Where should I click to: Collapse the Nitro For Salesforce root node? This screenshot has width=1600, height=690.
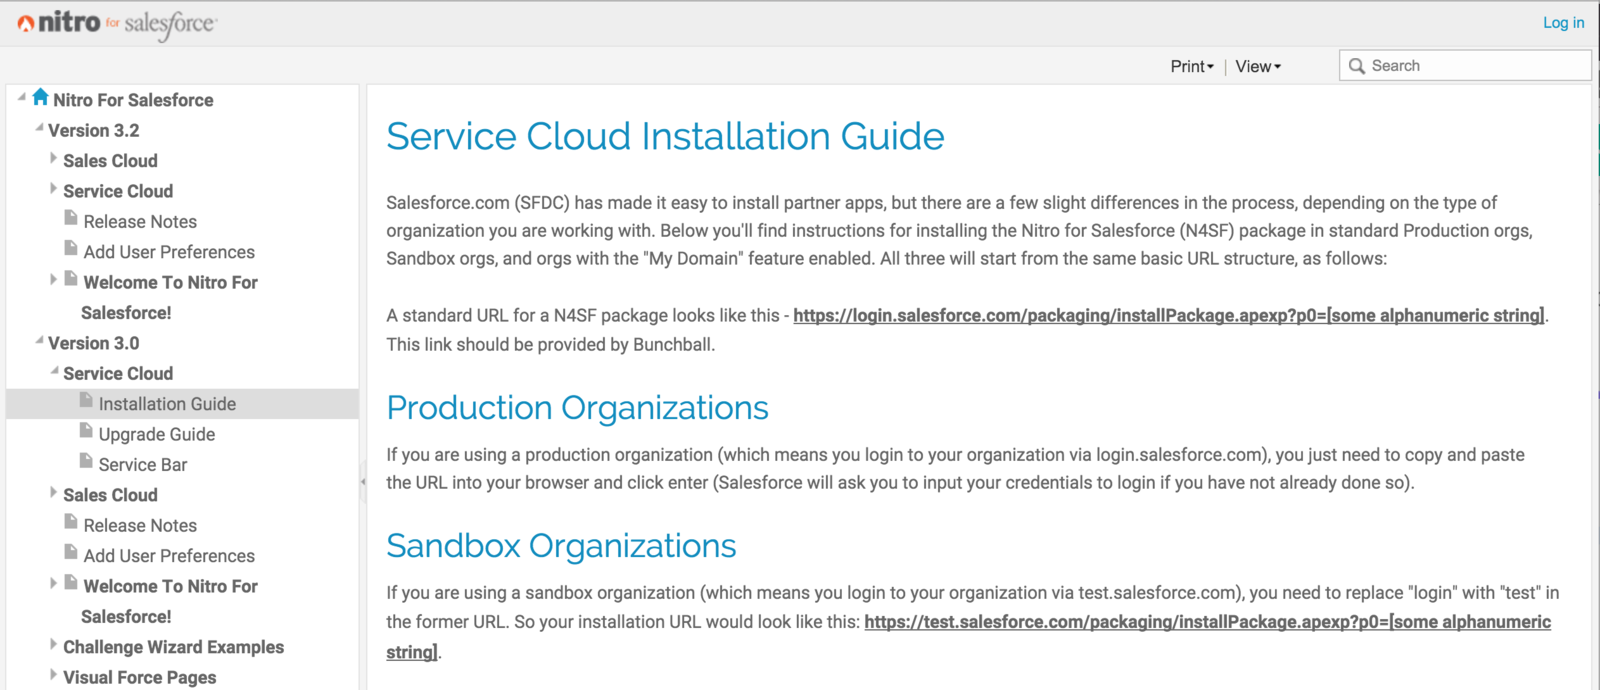coord(22,97)
